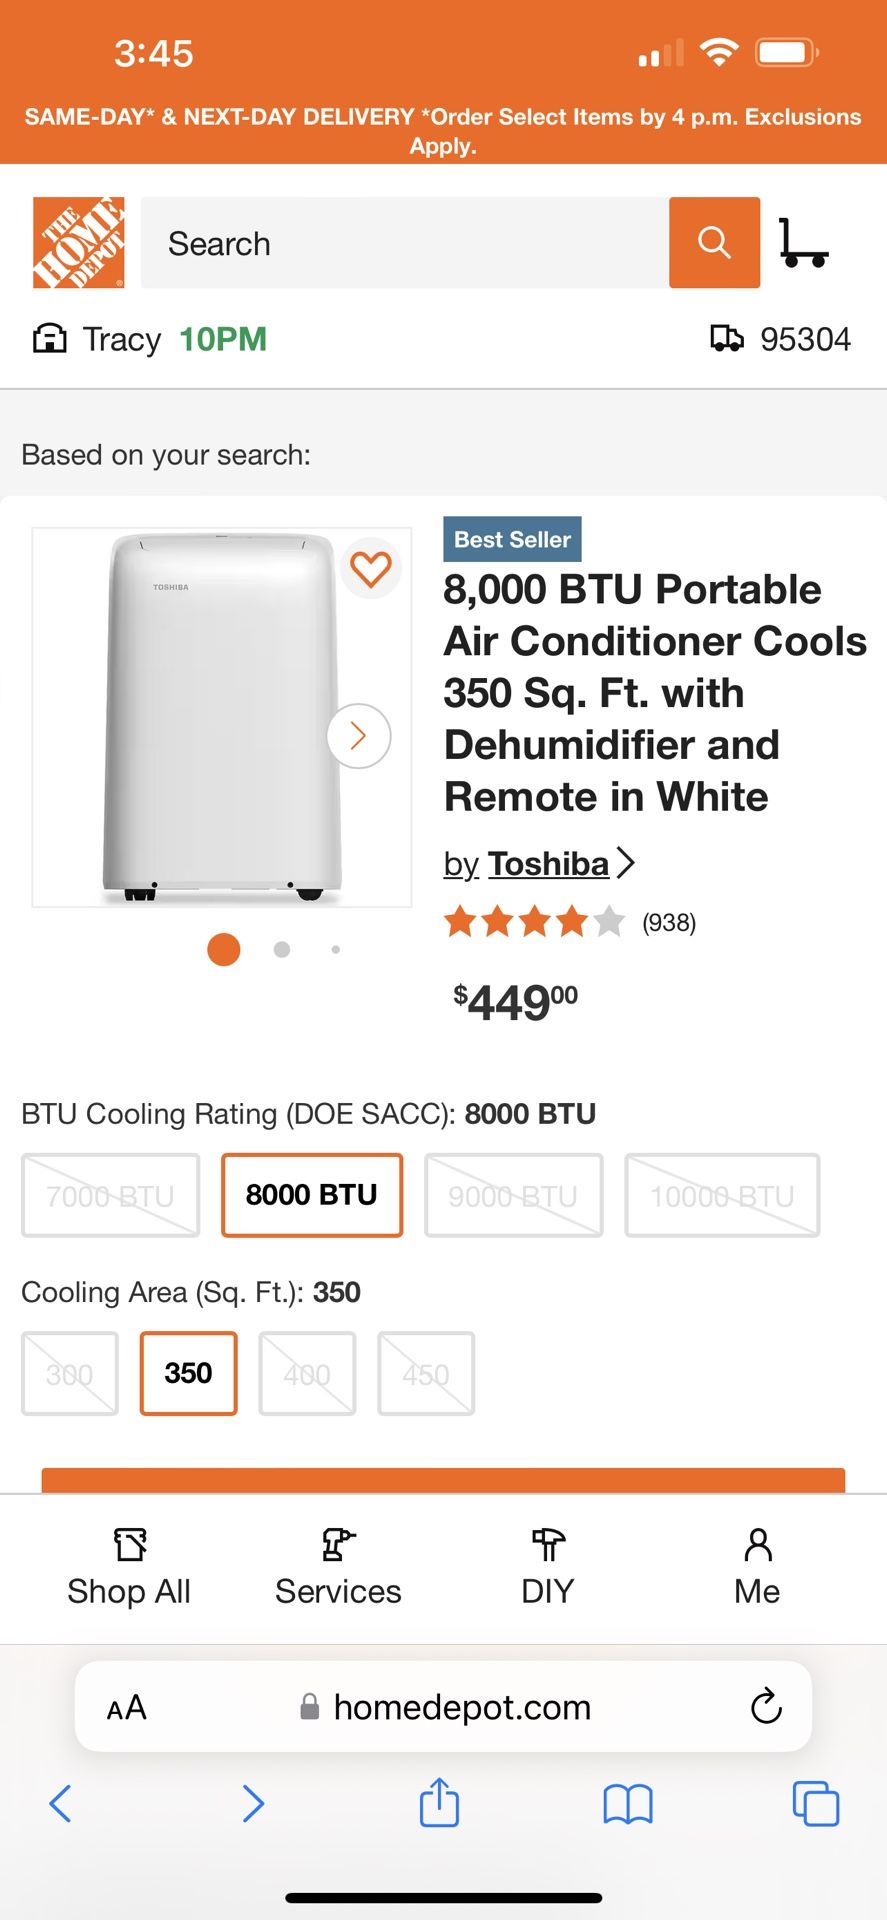Show next product image with arrow
This screenshot has width=887, height=1920.
pos(358,736)
